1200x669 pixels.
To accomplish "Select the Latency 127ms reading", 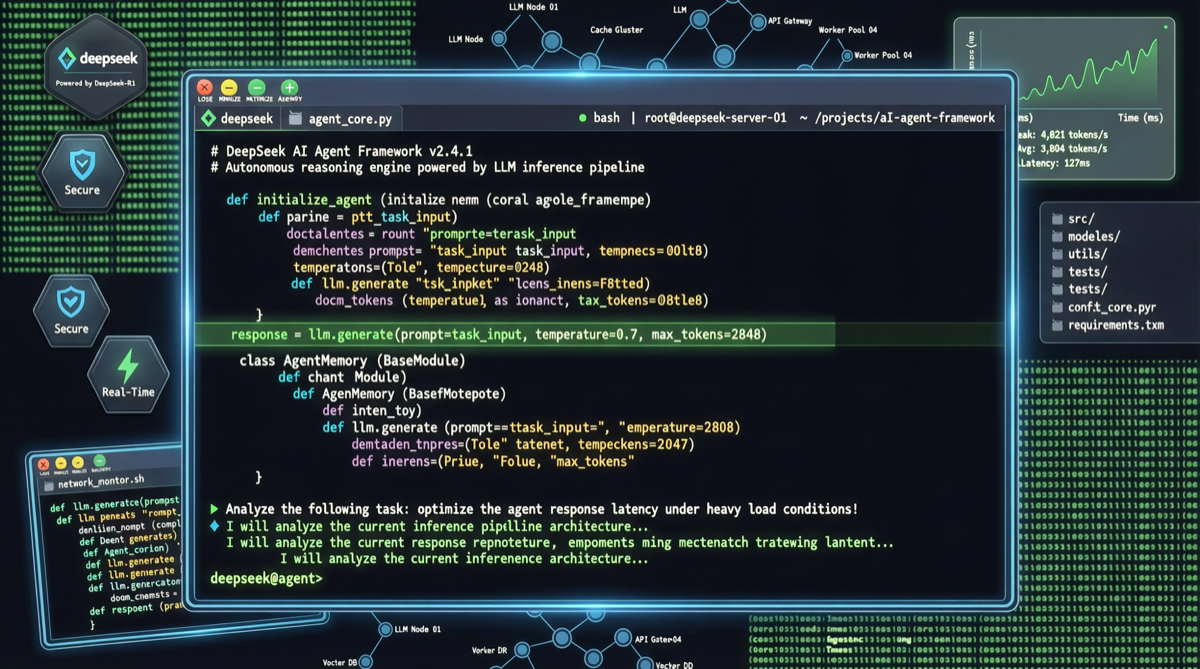I will [1054, 163].
